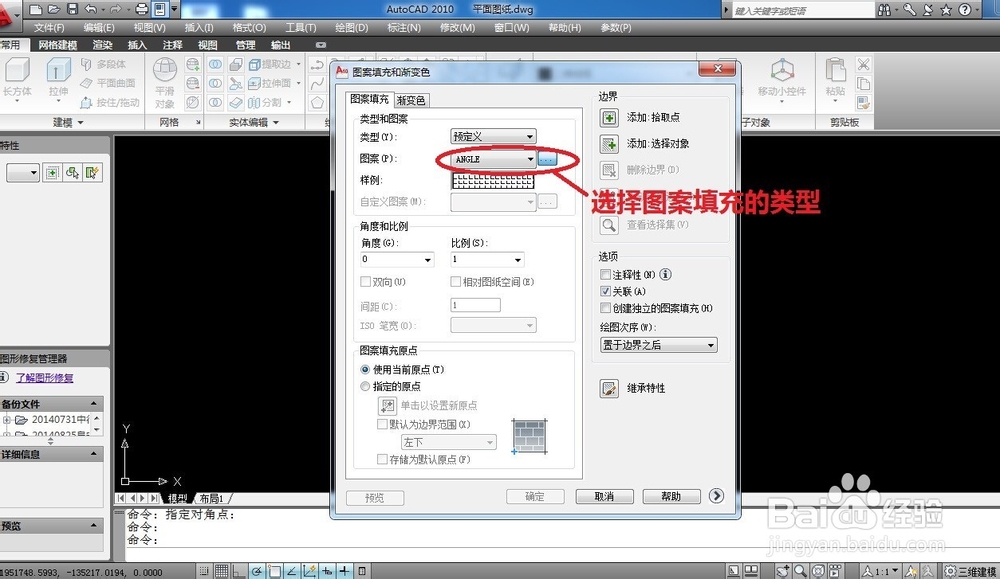
Task: Click the 继承特性 inherit properties icon
Action: (609, 388)
